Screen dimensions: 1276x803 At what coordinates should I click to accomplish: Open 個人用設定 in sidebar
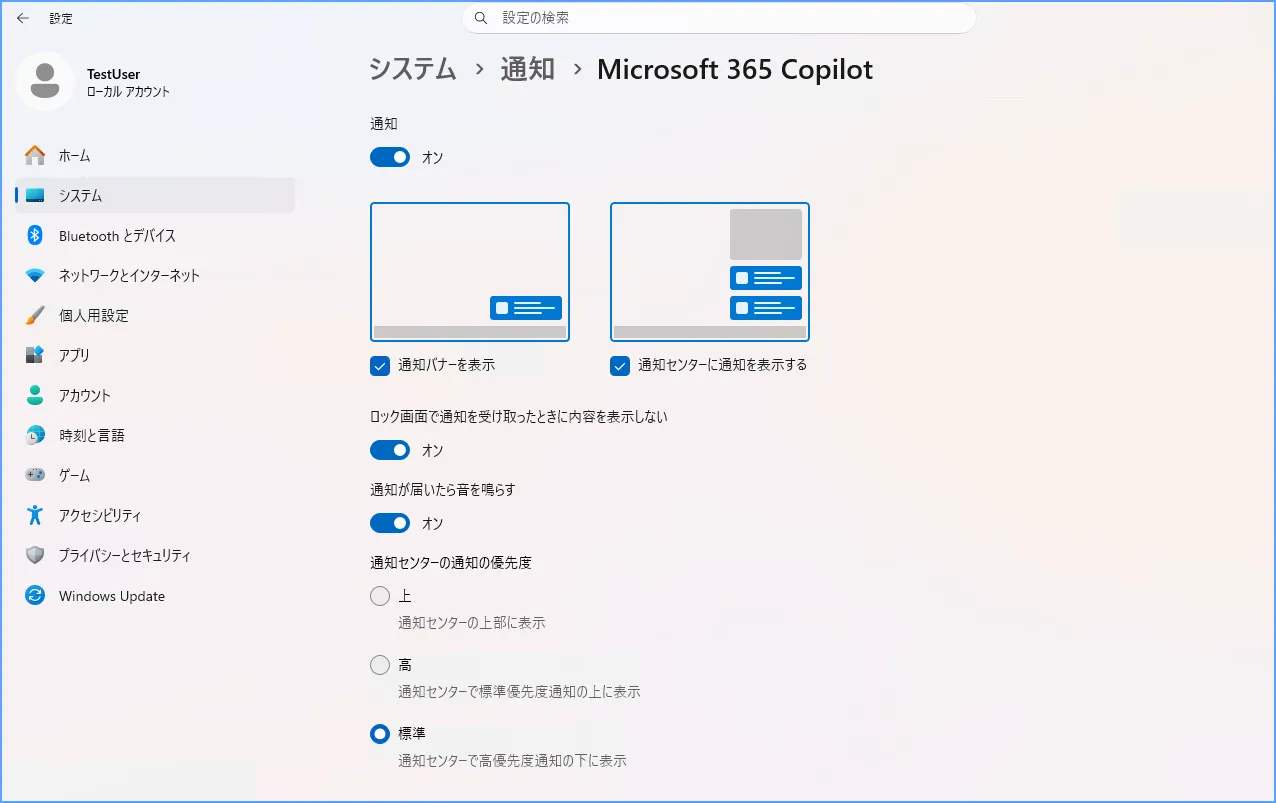coord(155,315)
